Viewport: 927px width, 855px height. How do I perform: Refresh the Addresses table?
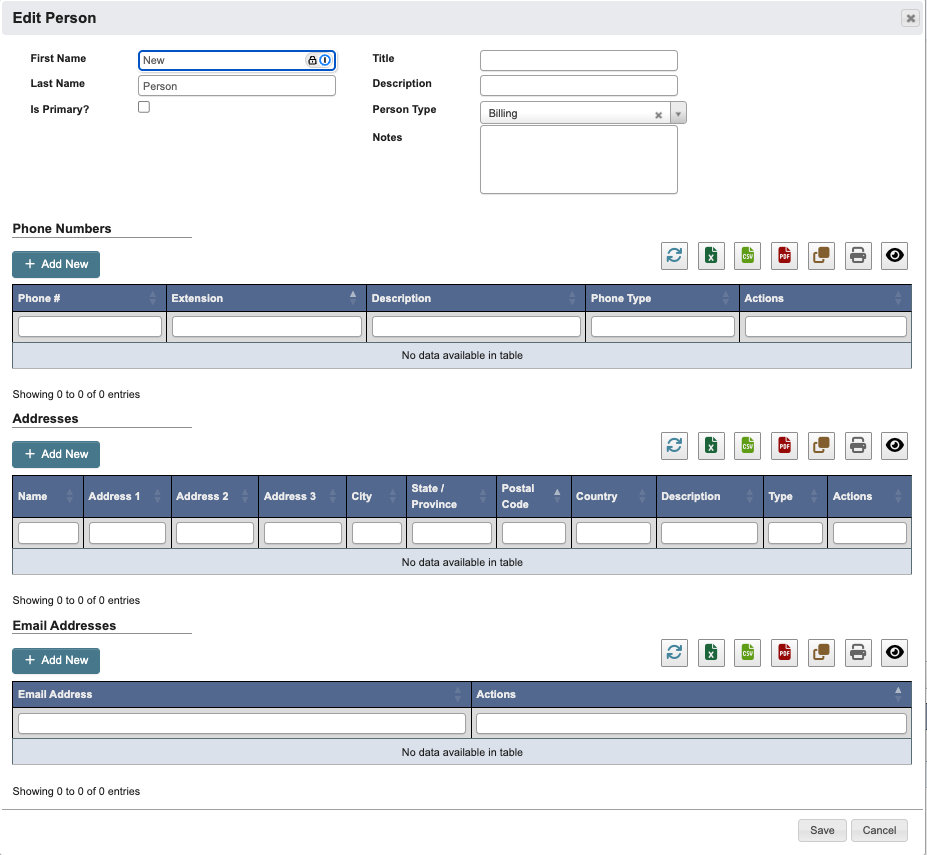pyautogui.click(x=674, y=445)
